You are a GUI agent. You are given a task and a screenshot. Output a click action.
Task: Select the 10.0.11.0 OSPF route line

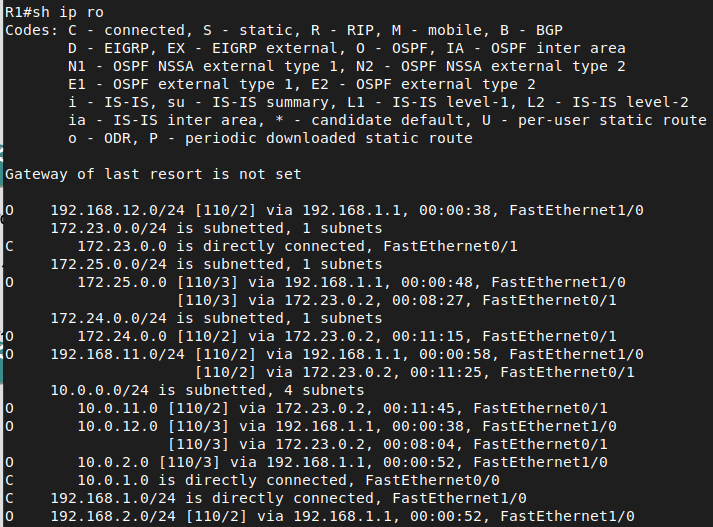click(306, 408)
